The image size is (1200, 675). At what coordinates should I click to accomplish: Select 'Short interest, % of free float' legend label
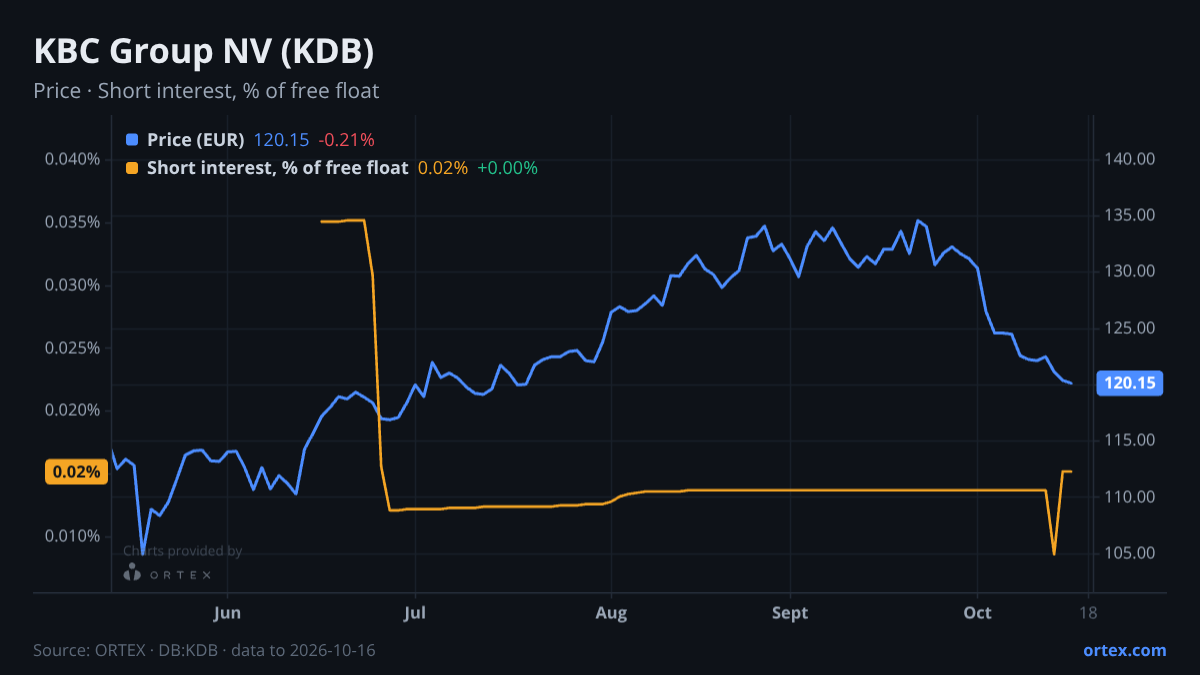278,168
